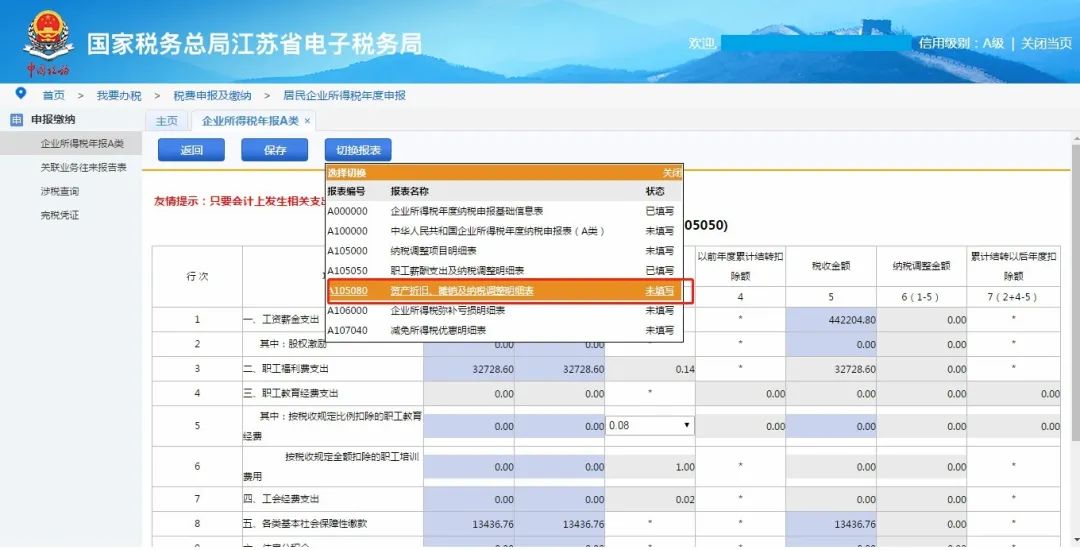Click the vertical scrollbar on the right
The image size is (1080, 550).
point(1074,300)
